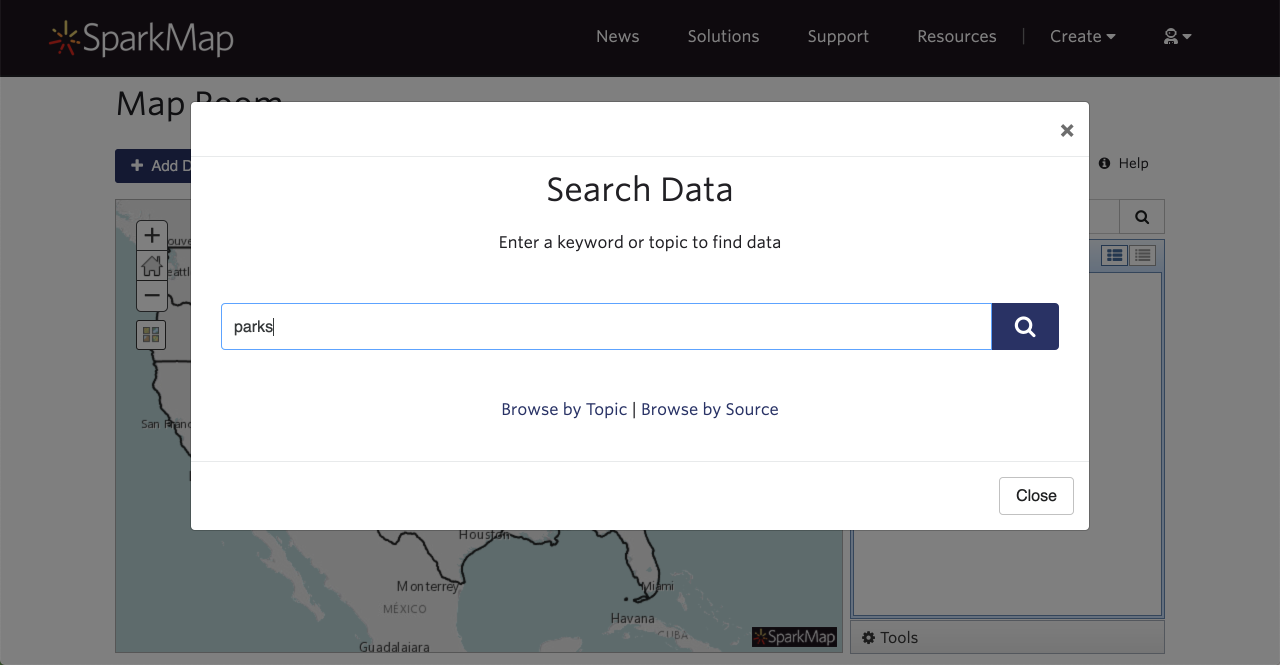Image resolution: width=1280 pixels, height=665 pixels.
Task: Follow the Browse by Topic link
Action: tap(564, 409)
